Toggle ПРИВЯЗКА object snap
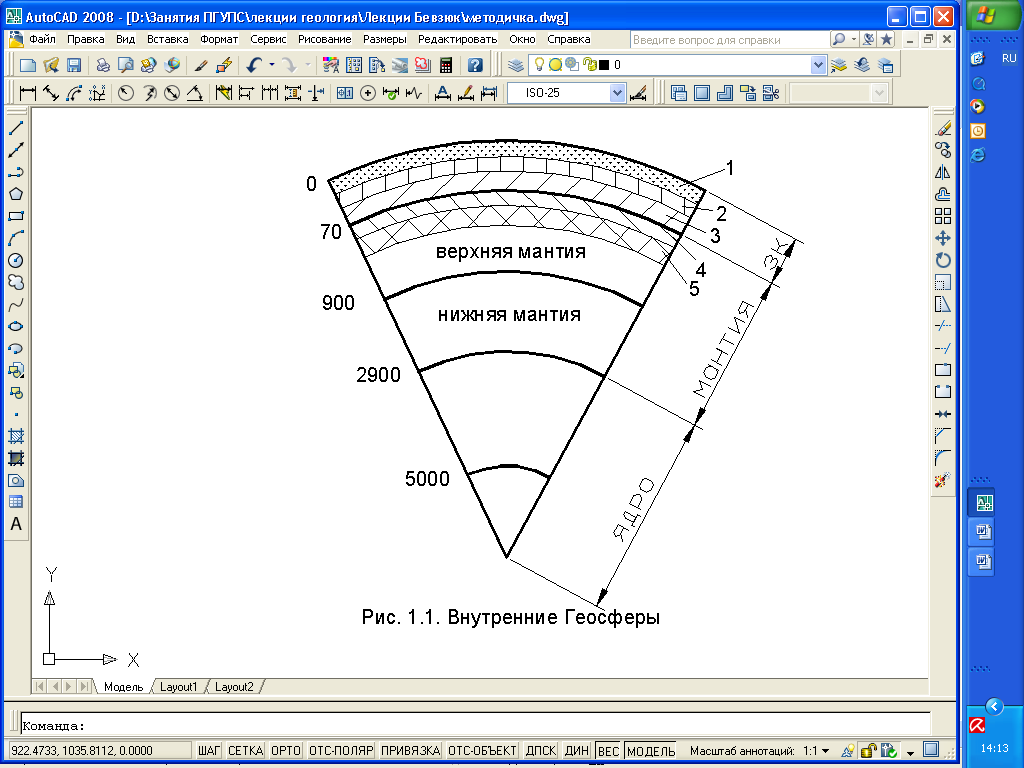The image size is (1024, 768). point(411,750)
